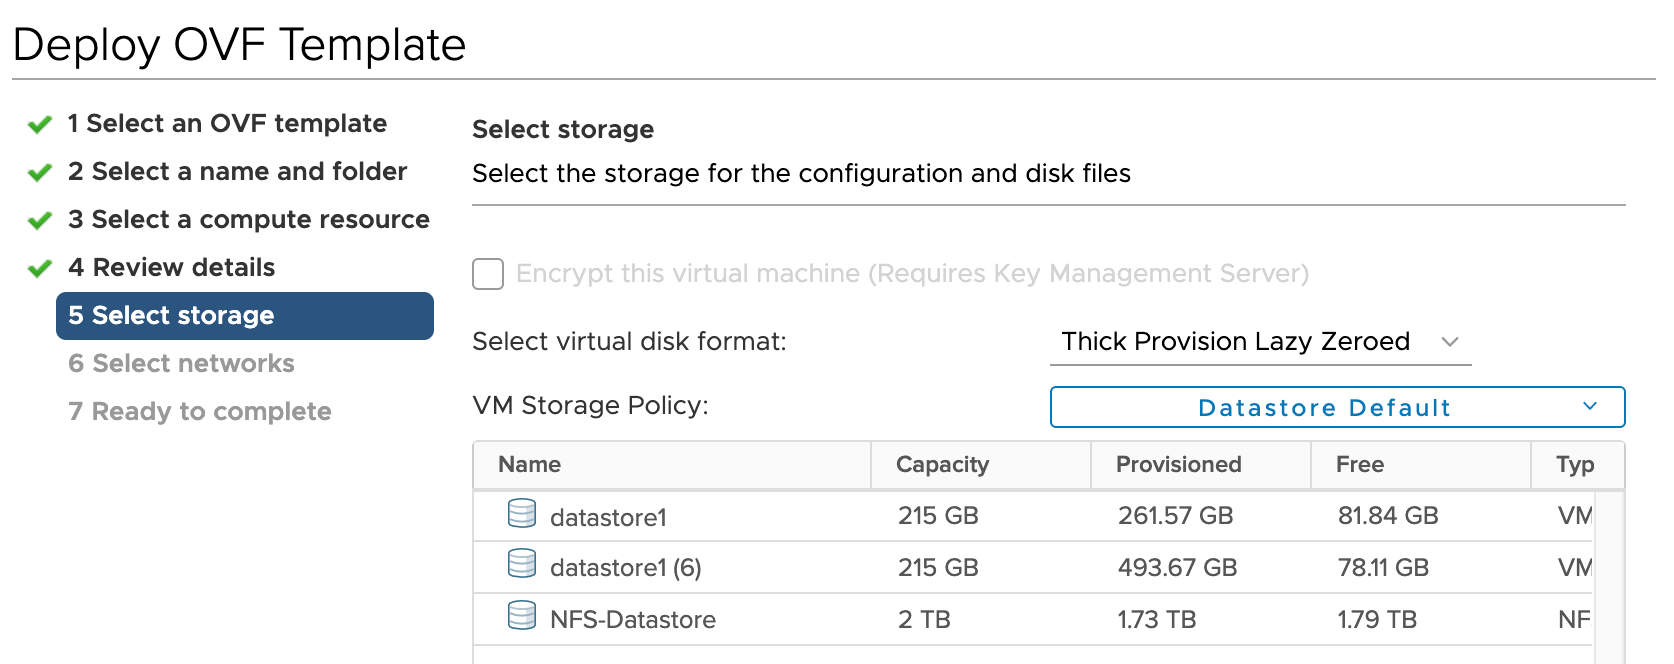Viewport: 1674px width, 664px height.
Task: Click the datastore icon beside datastore1 (6)
Action: pos(521,566)
